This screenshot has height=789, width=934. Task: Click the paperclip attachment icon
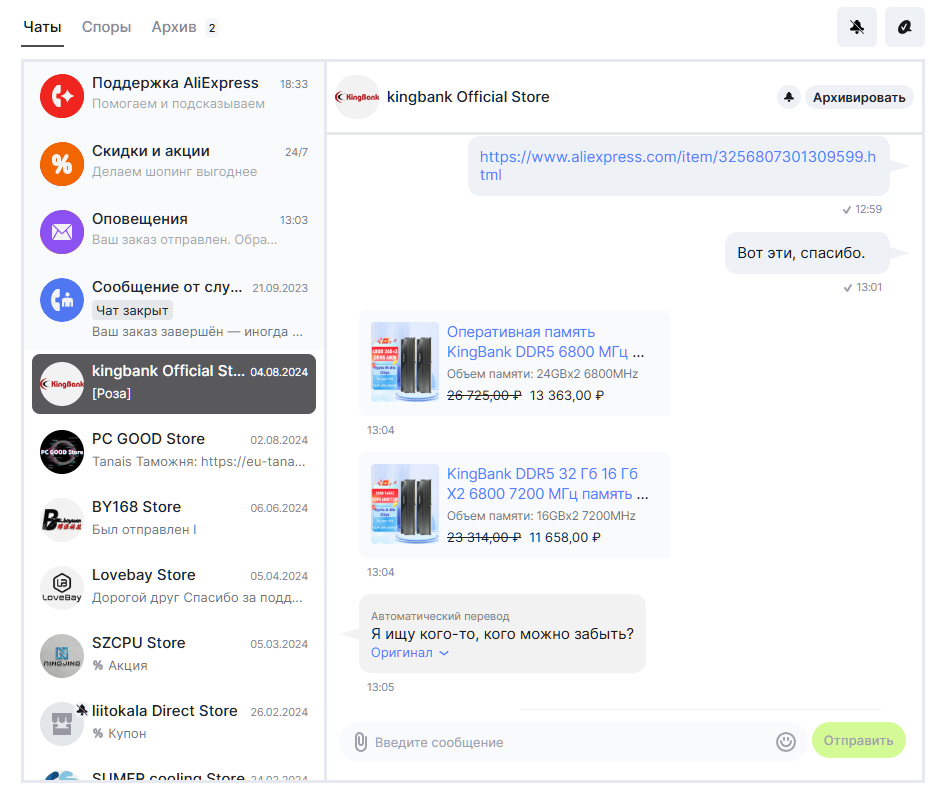tap(360, 741)
